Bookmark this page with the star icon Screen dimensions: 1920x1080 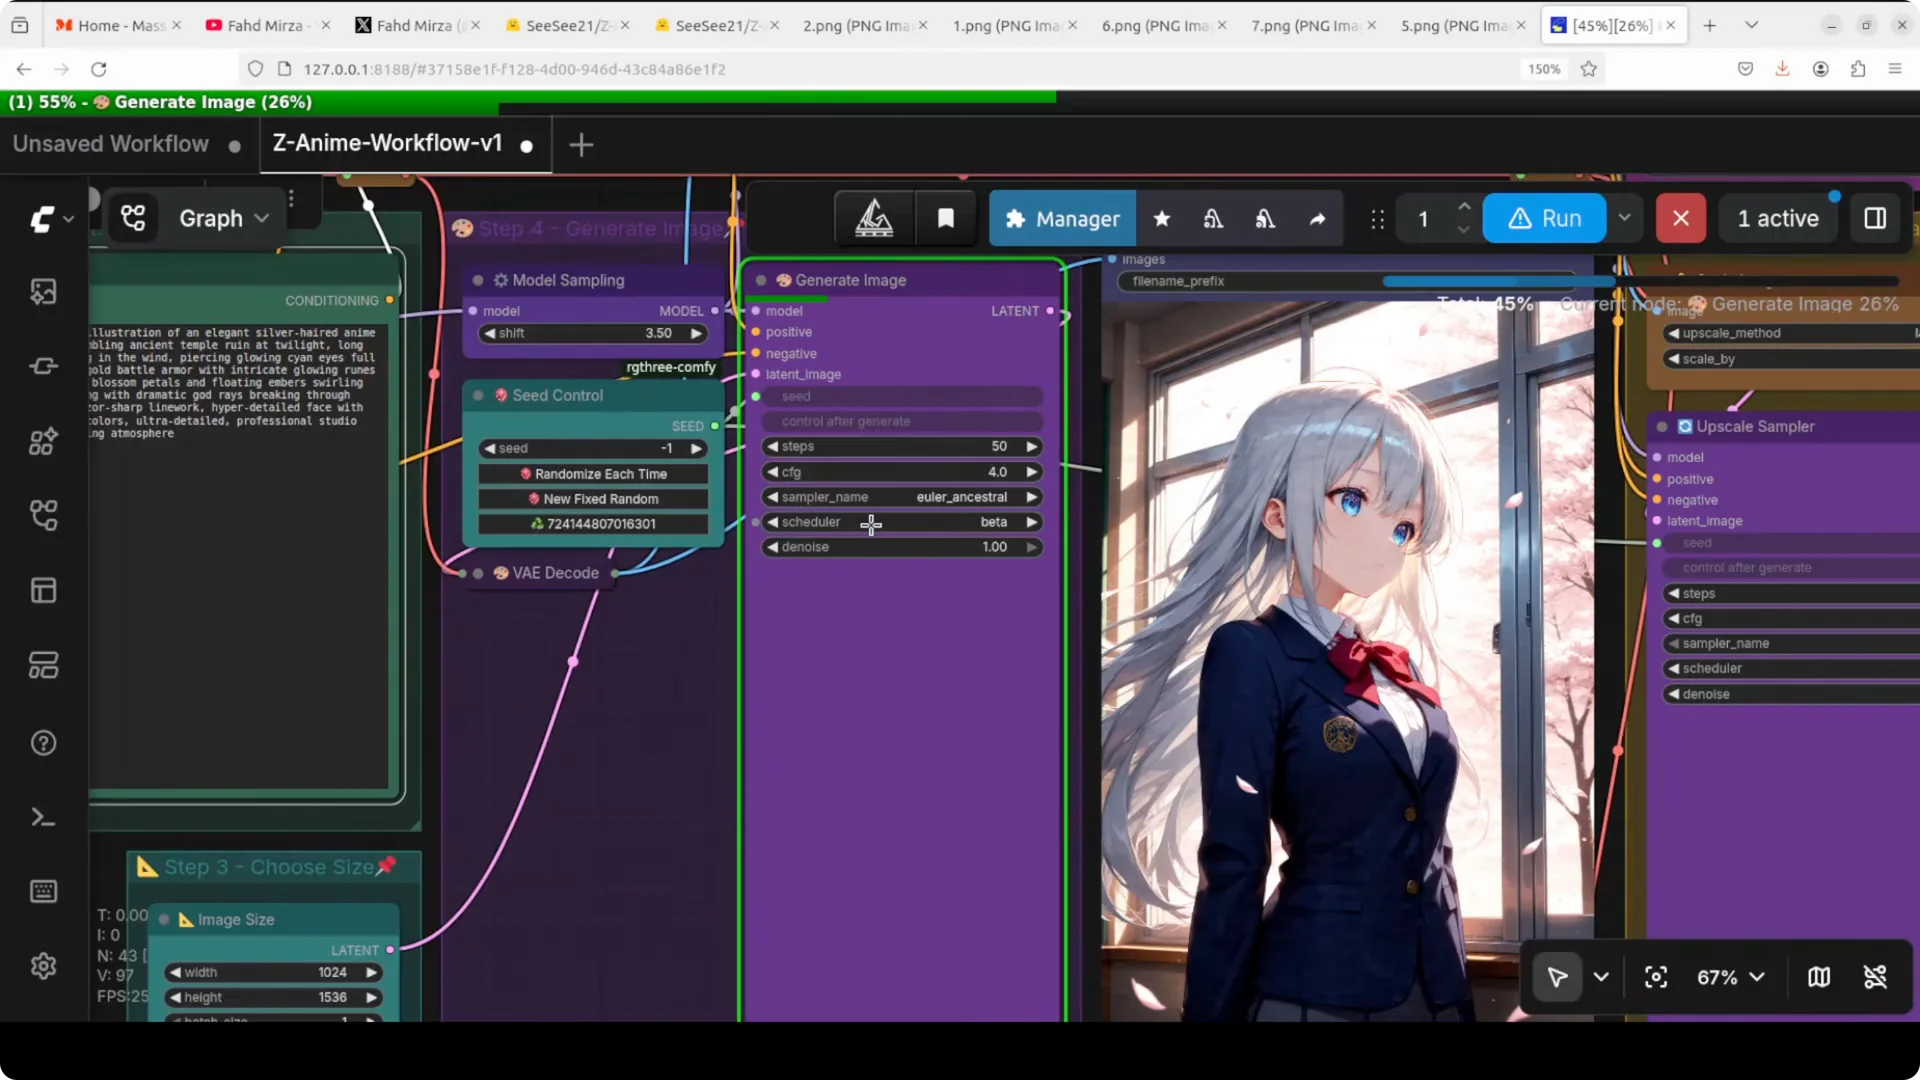coord(1588,69)
